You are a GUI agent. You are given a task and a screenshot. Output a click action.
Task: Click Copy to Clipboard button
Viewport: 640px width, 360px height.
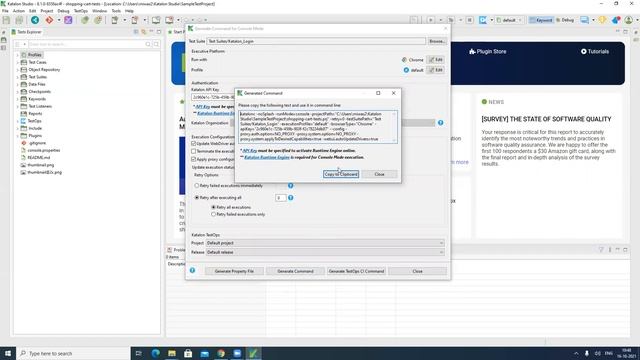pos(341,174)
